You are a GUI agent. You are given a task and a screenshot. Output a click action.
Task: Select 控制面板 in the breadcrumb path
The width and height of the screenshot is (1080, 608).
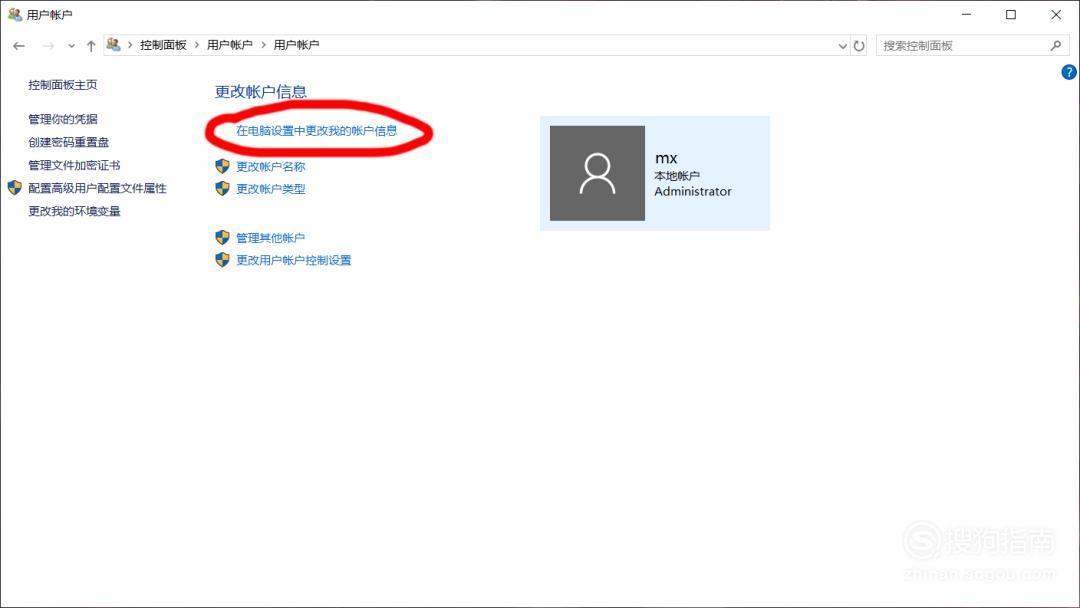coord(163,45)
